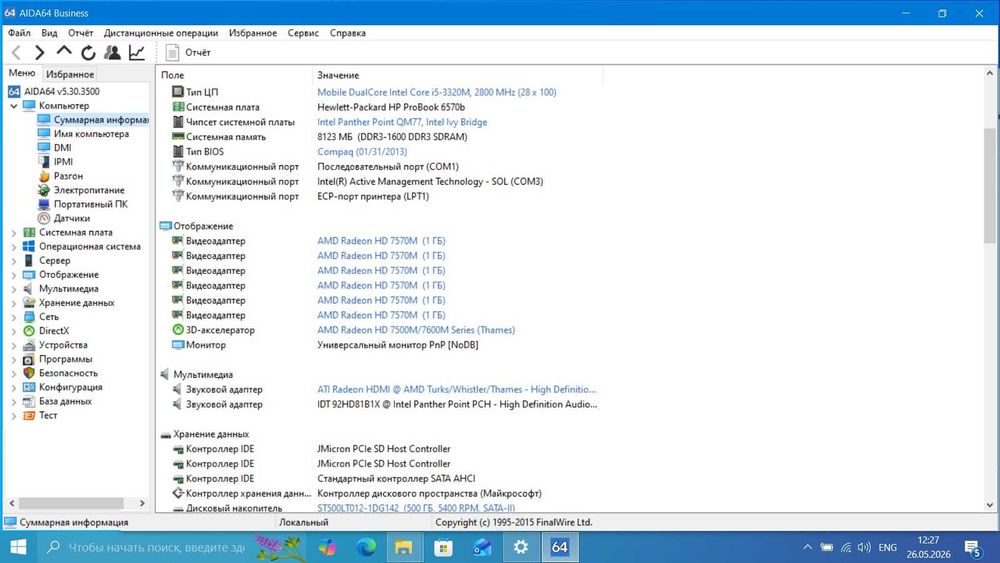This screenshot has width=1000, height=563.
Task: Expand the DirectX tree node
Action: 14,331
